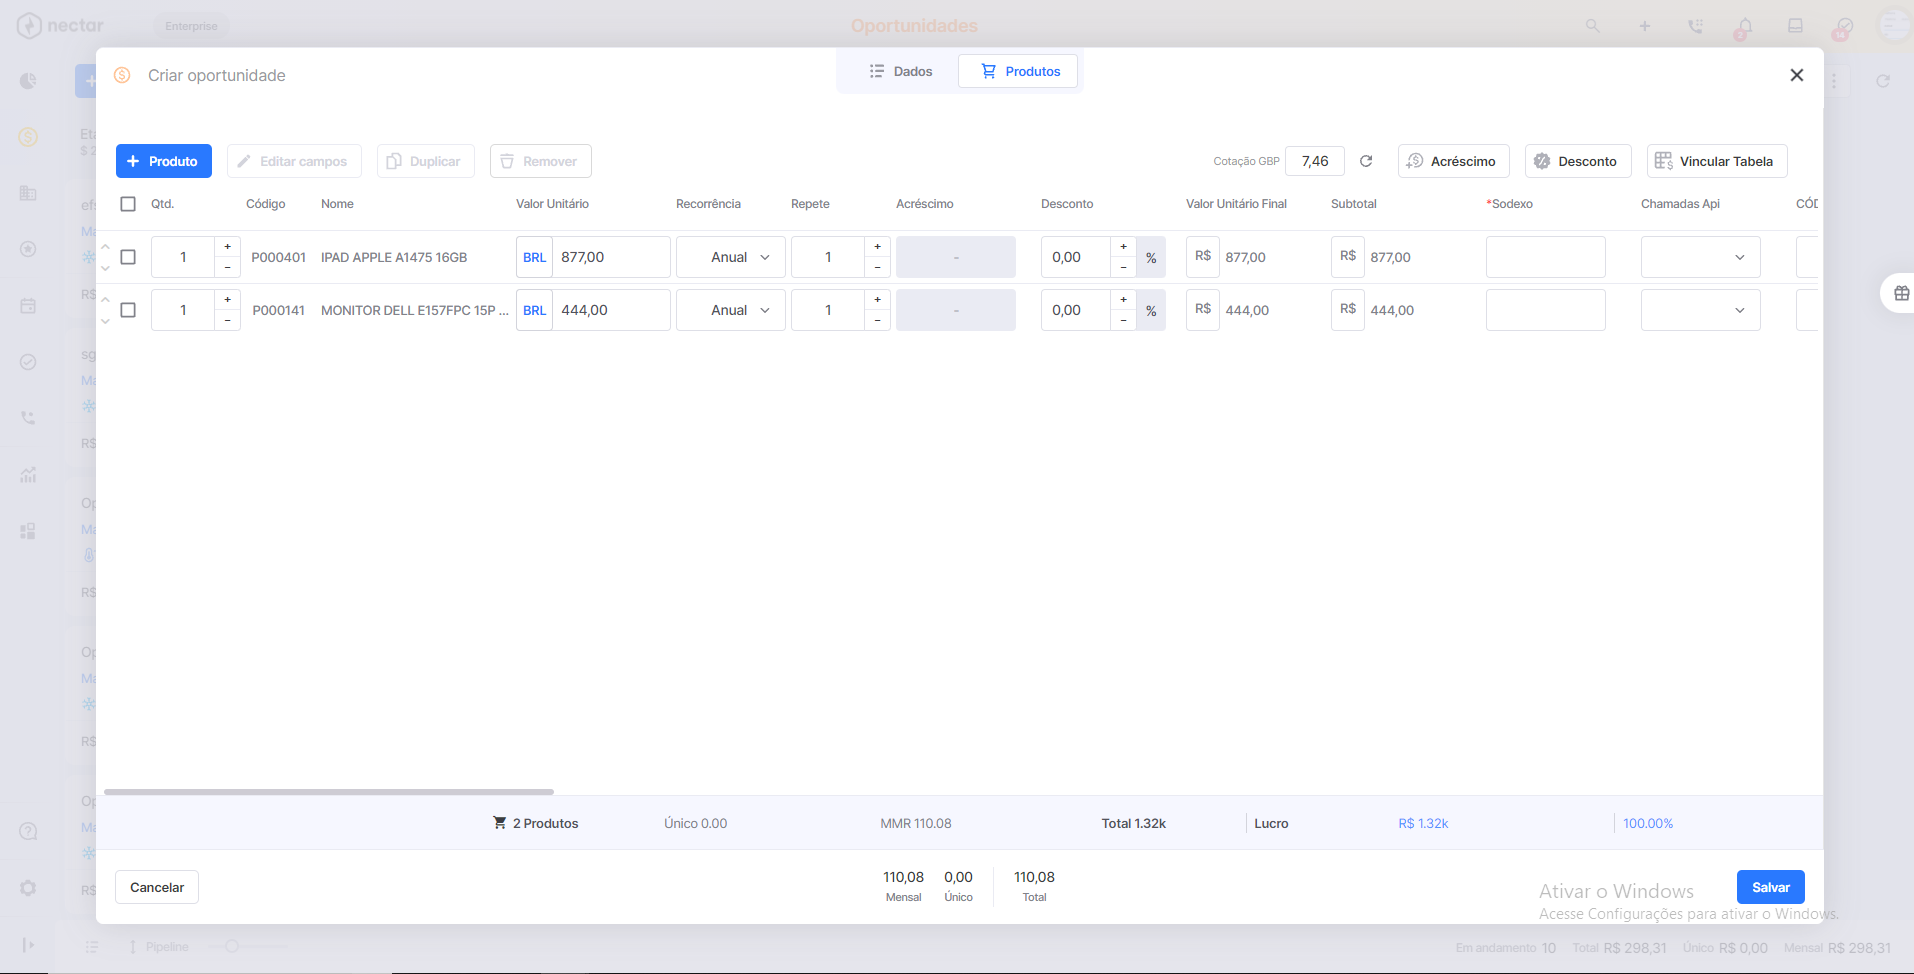The width and height of the screenshot is (1914, 974).
Task: Click the Editar campos button
Action: click(294, 161)
